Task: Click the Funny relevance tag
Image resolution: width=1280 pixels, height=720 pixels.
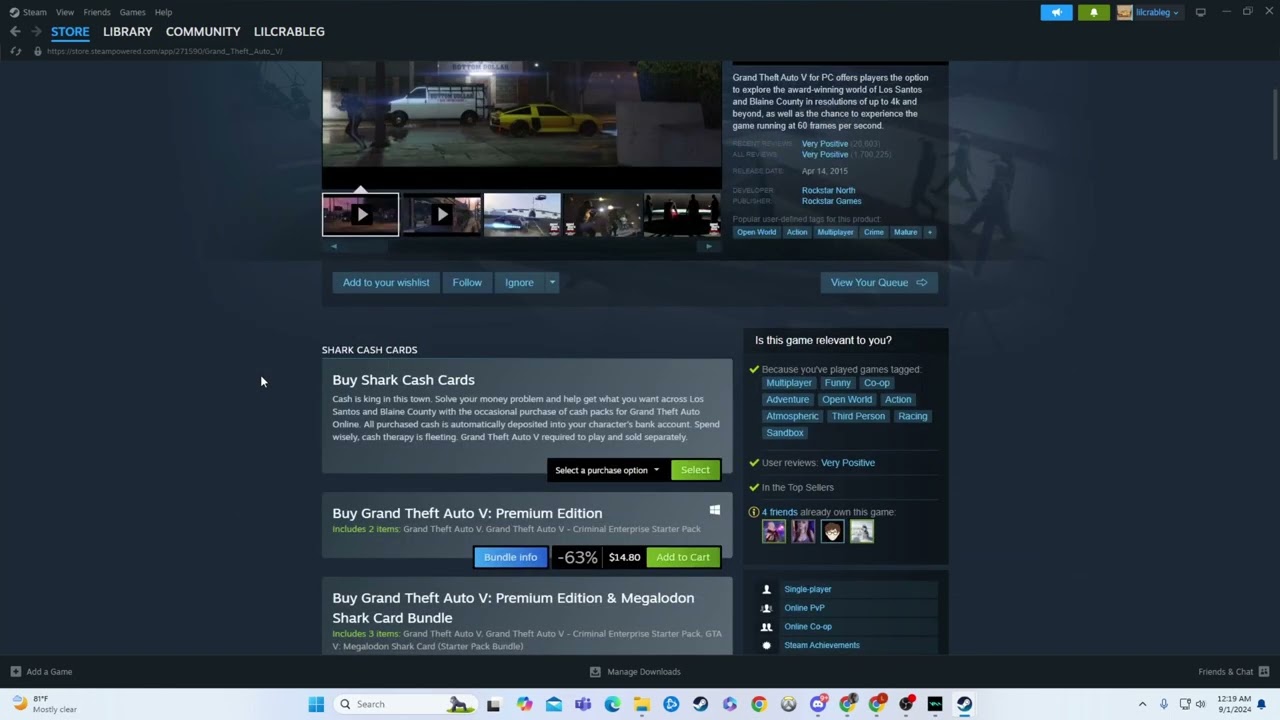Action: pyautogui.click(x=838, y=383)
